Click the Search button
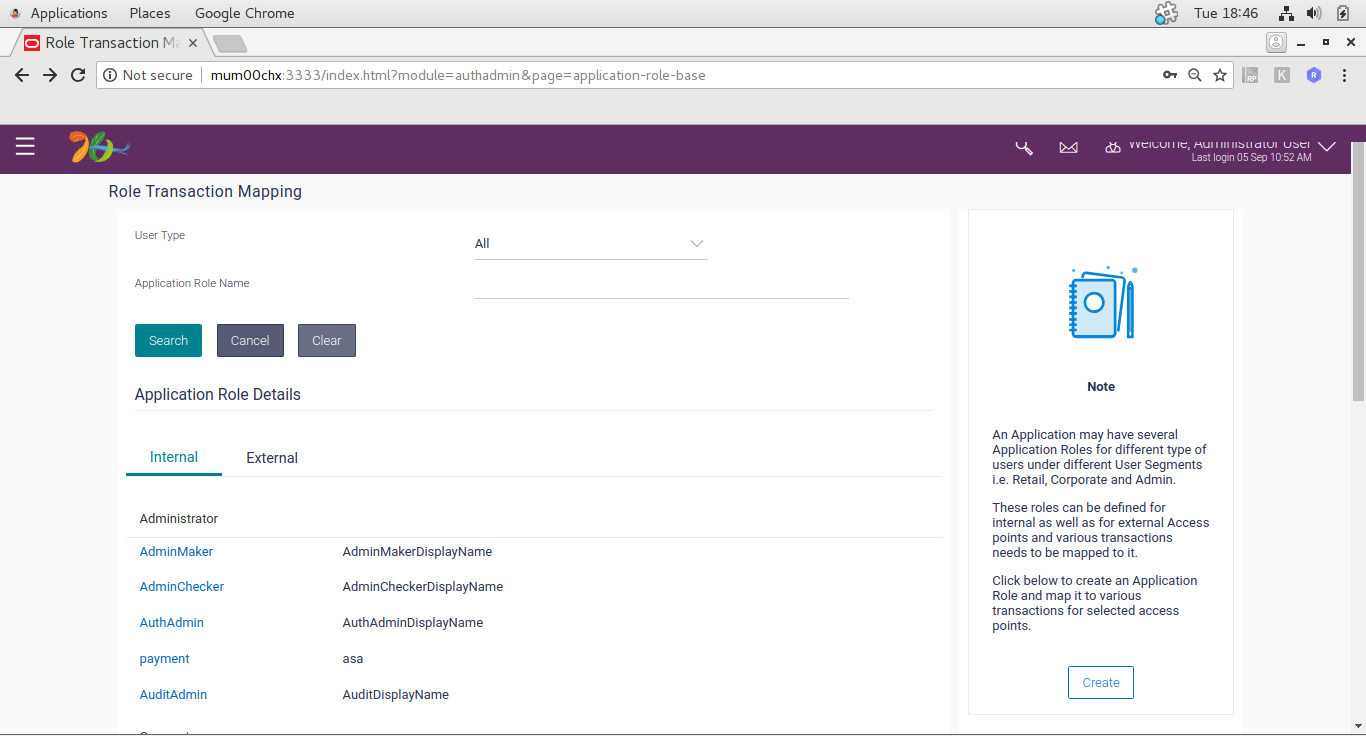Viewport: 1366px width, 736px height. [x=168, y=340]
